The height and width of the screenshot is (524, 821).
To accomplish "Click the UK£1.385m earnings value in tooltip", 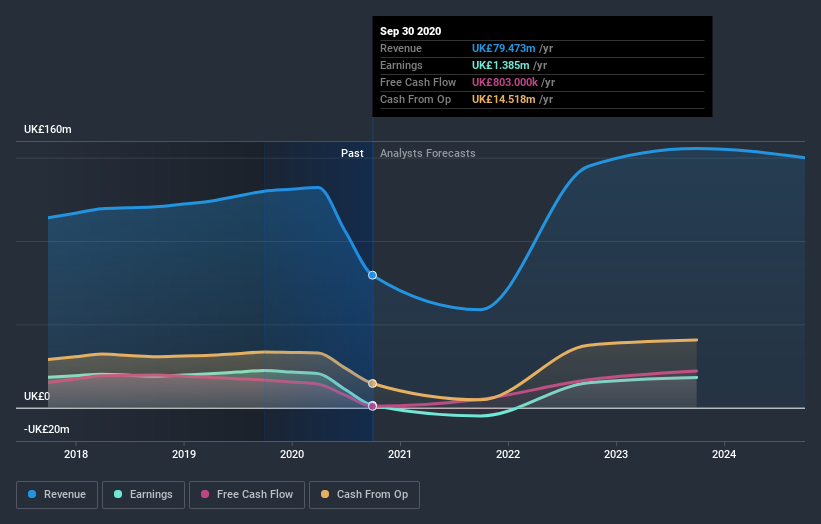I will tap(501, 65).
